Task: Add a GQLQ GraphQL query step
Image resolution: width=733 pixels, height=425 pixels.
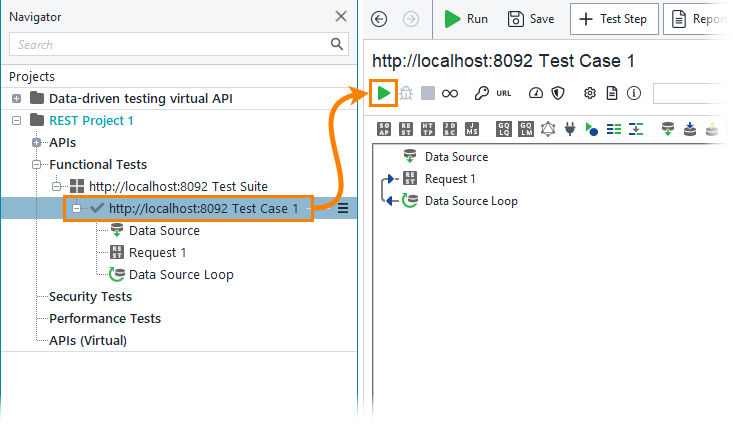Action: [503, 129]
